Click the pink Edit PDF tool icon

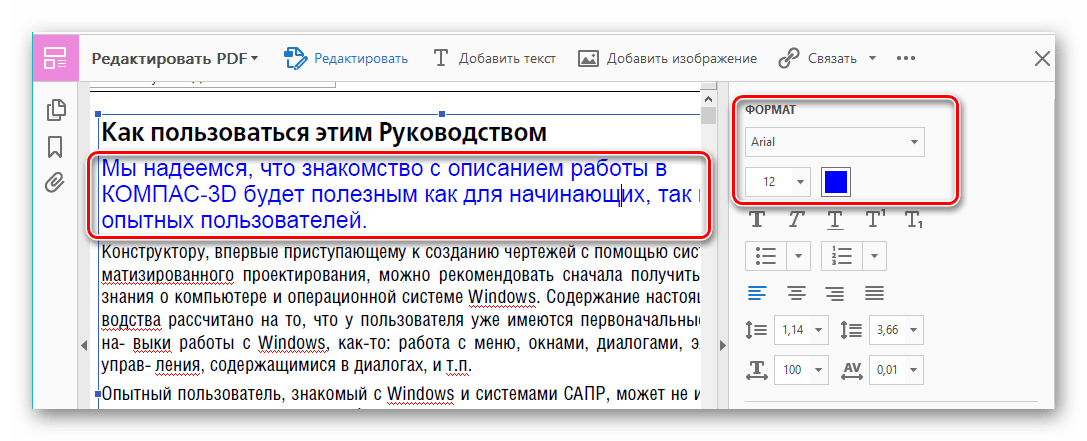(54, 58)
